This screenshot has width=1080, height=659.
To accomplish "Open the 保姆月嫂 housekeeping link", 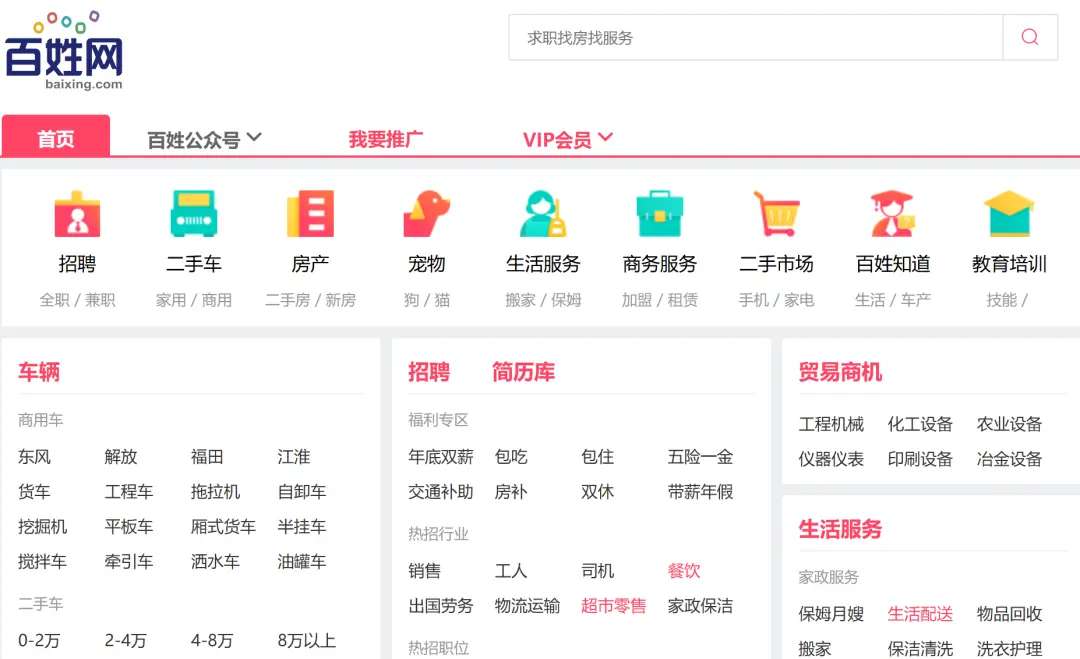I will click(x=832, y=614).
